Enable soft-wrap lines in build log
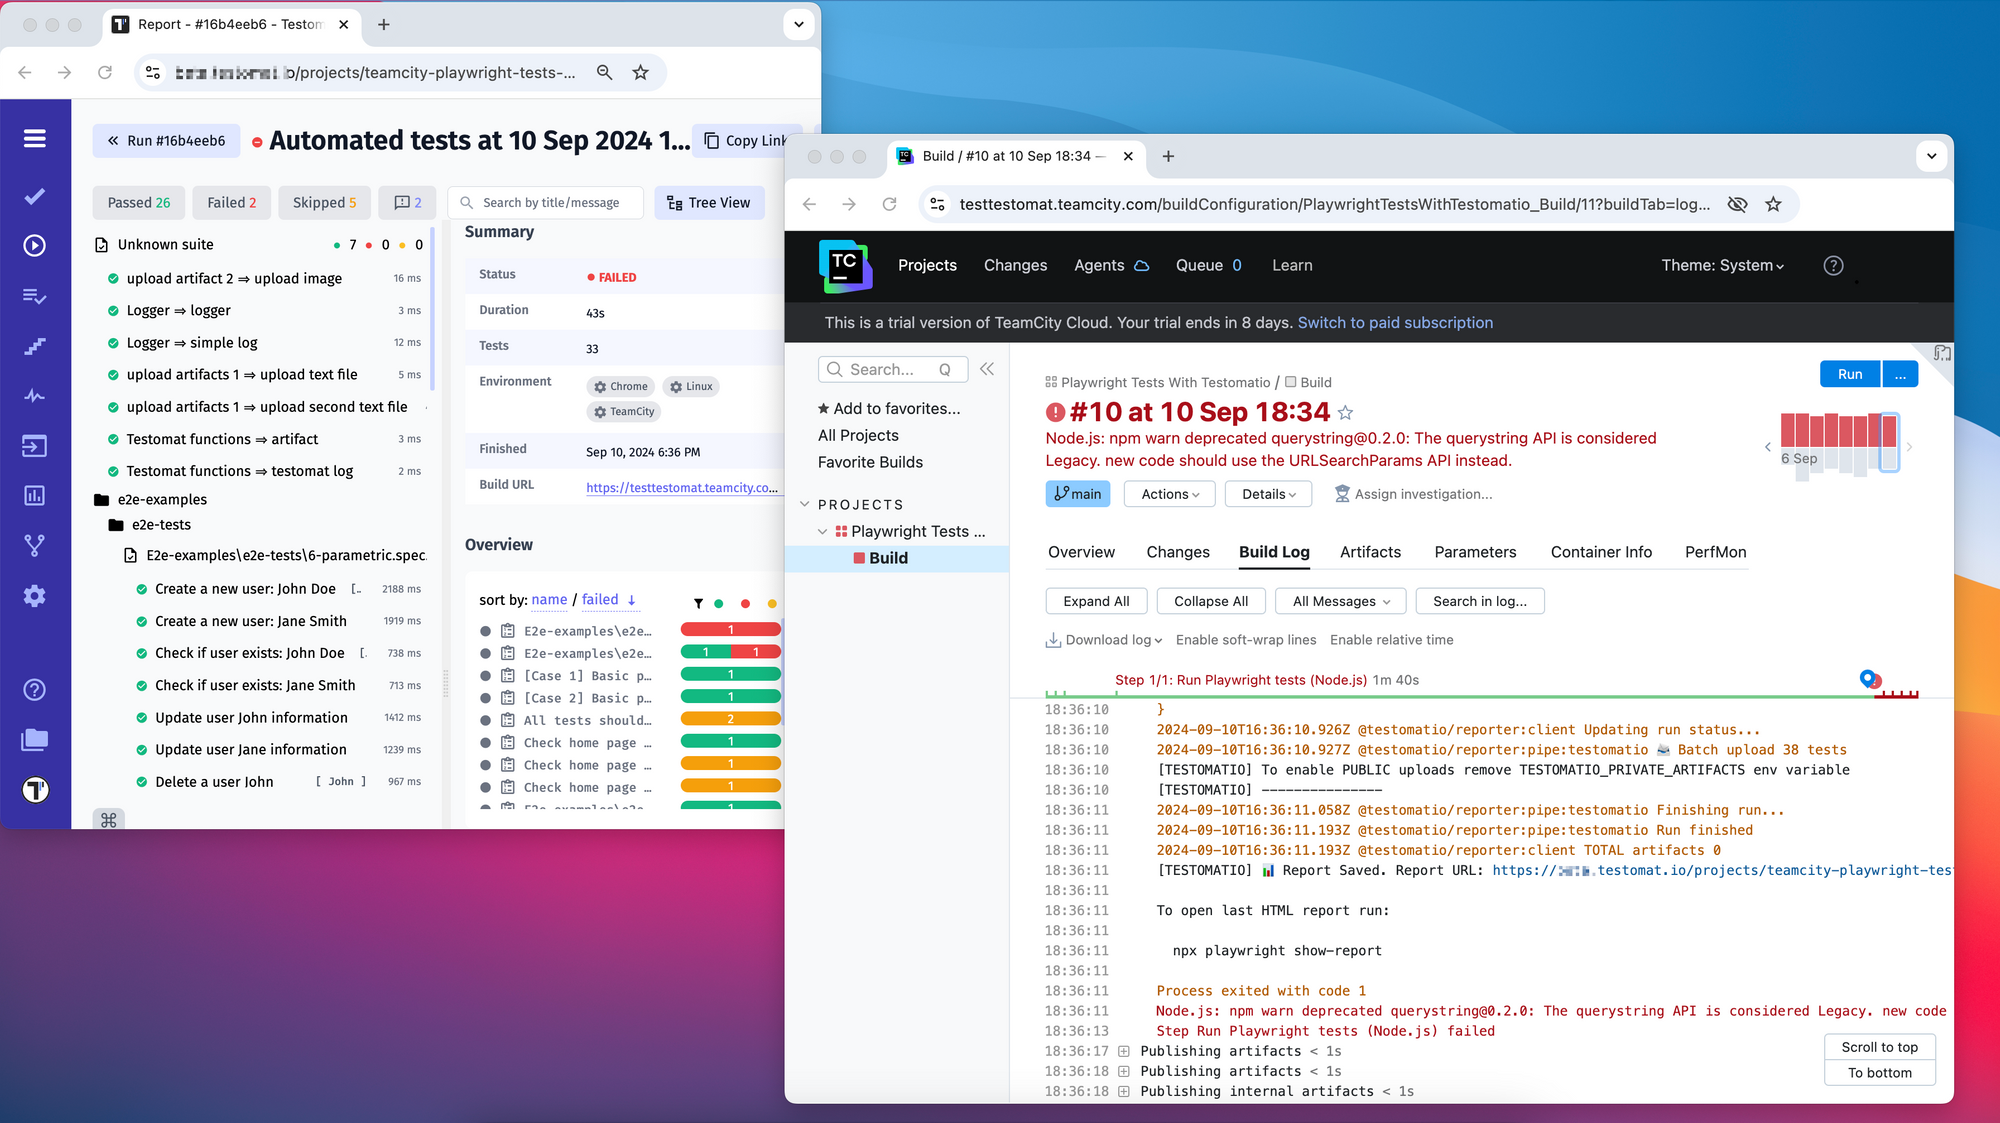The width and height of the screenshot is (2000, 1123). (x=1246, y=640)
